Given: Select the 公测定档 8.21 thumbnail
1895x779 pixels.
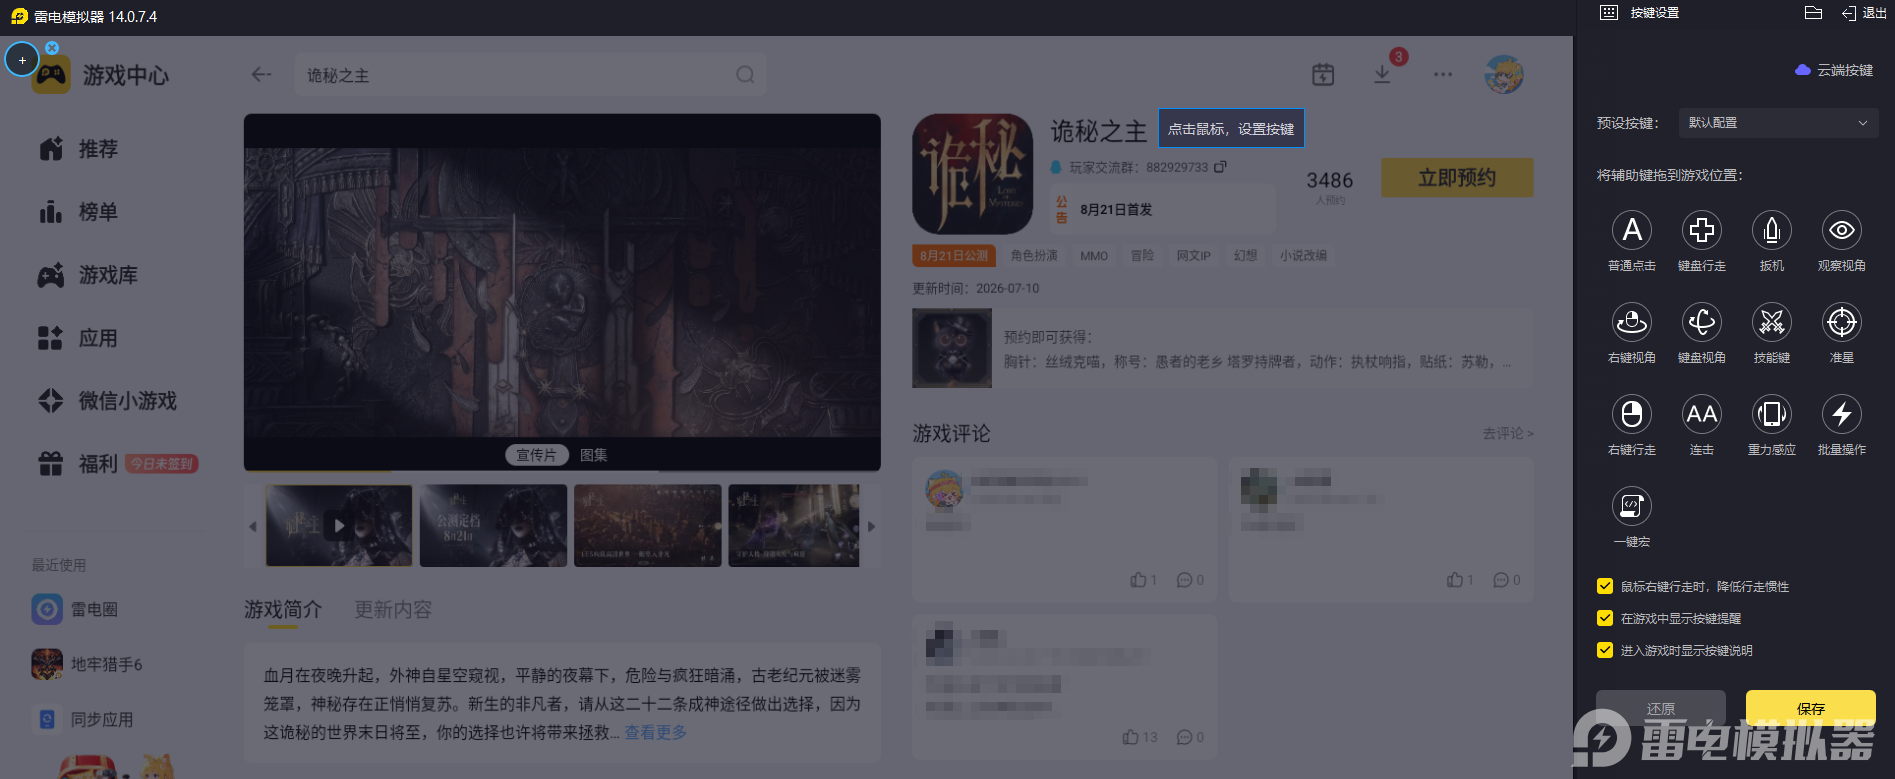Looking at the screenshot, I should (493, 525).
